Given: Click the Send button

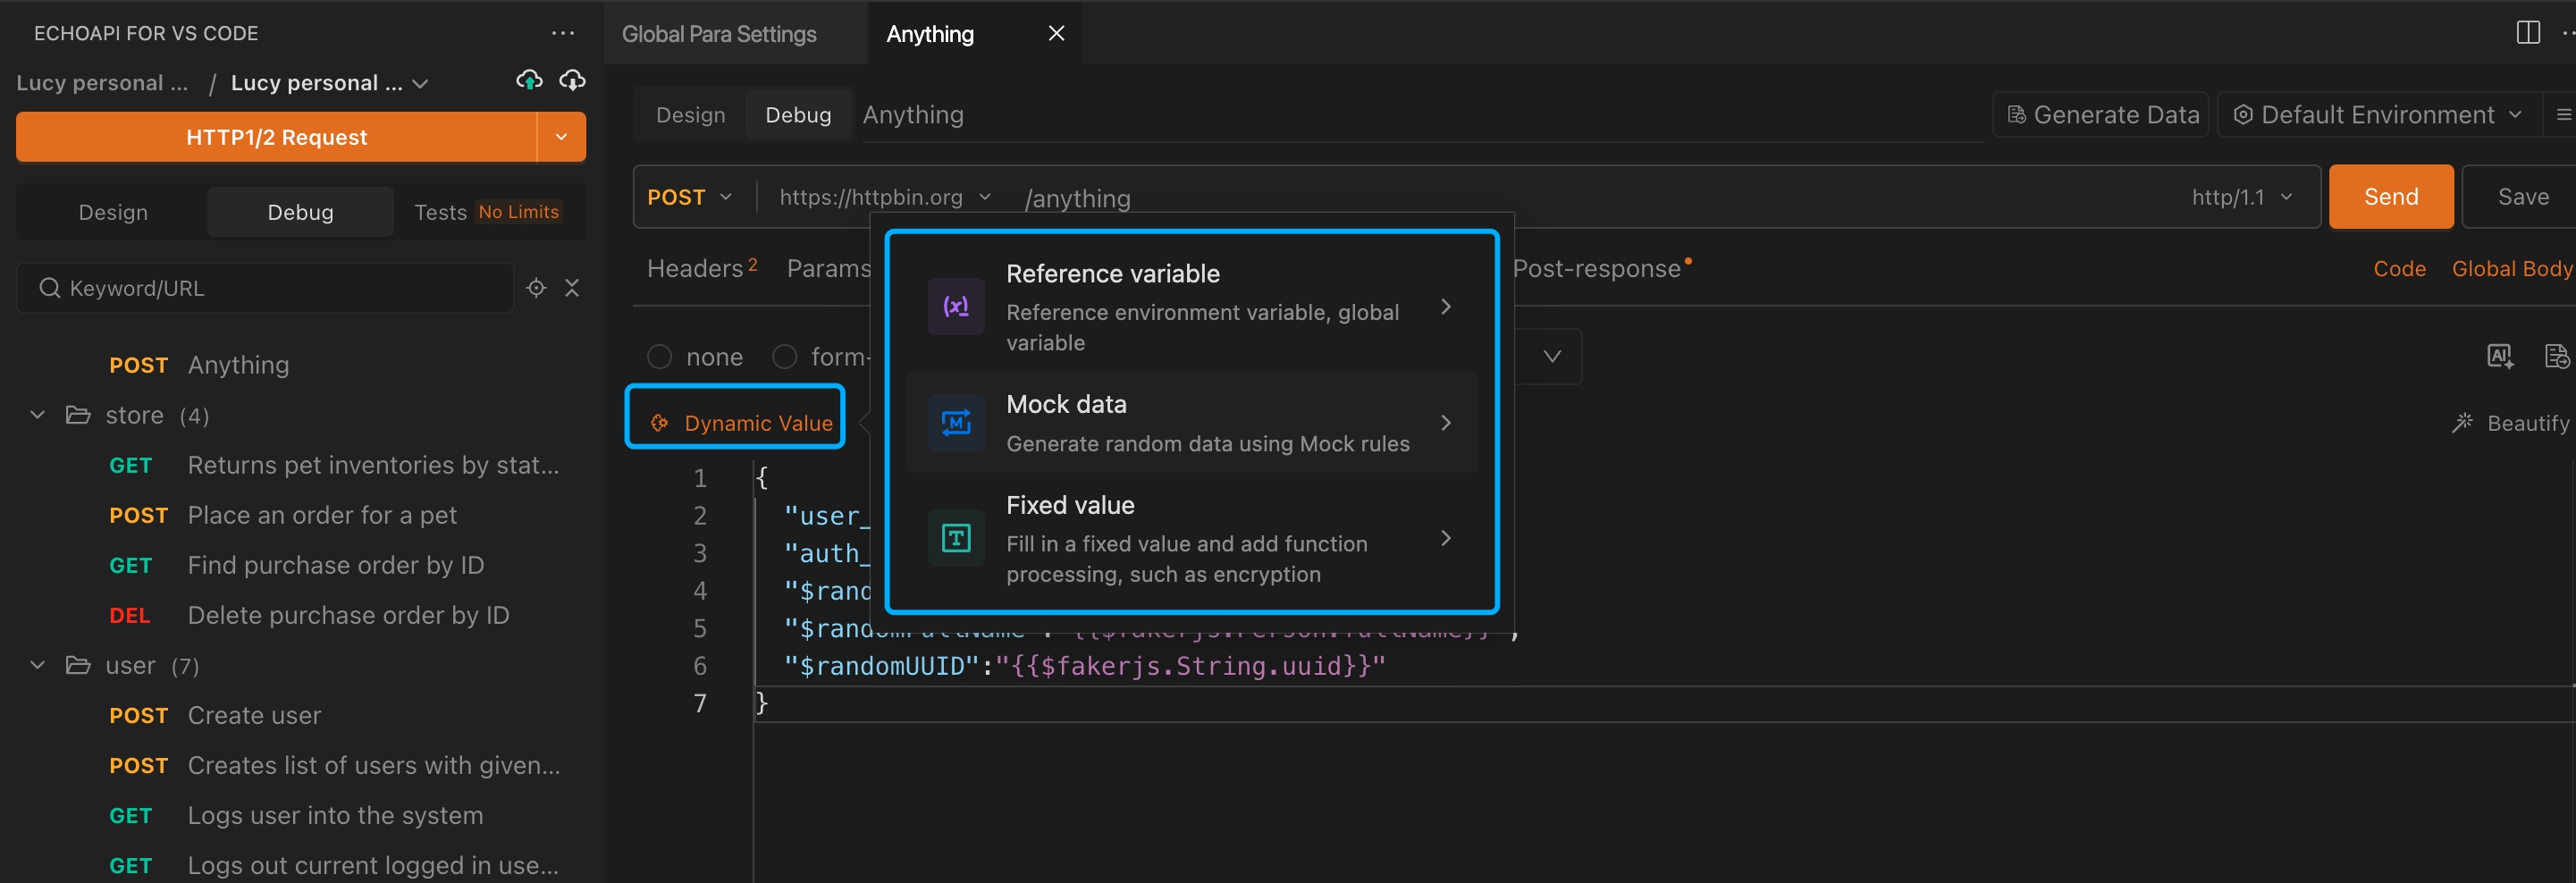Looking at the screenshot, I should point(2391,197).
